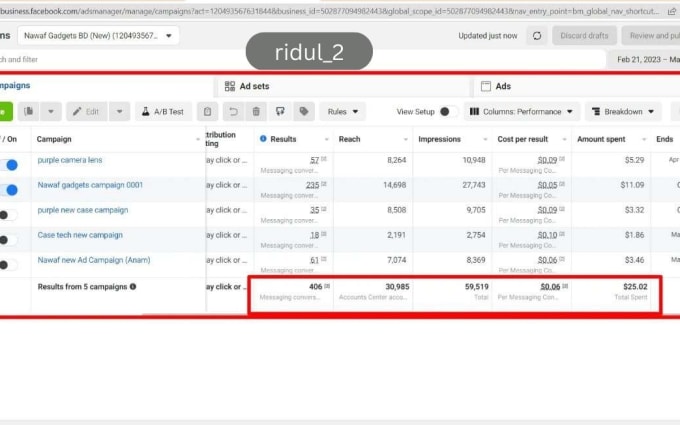The width and height of the screenshot is (680, 425).
Task: Click total reach value 30,985
Action: 397,286
